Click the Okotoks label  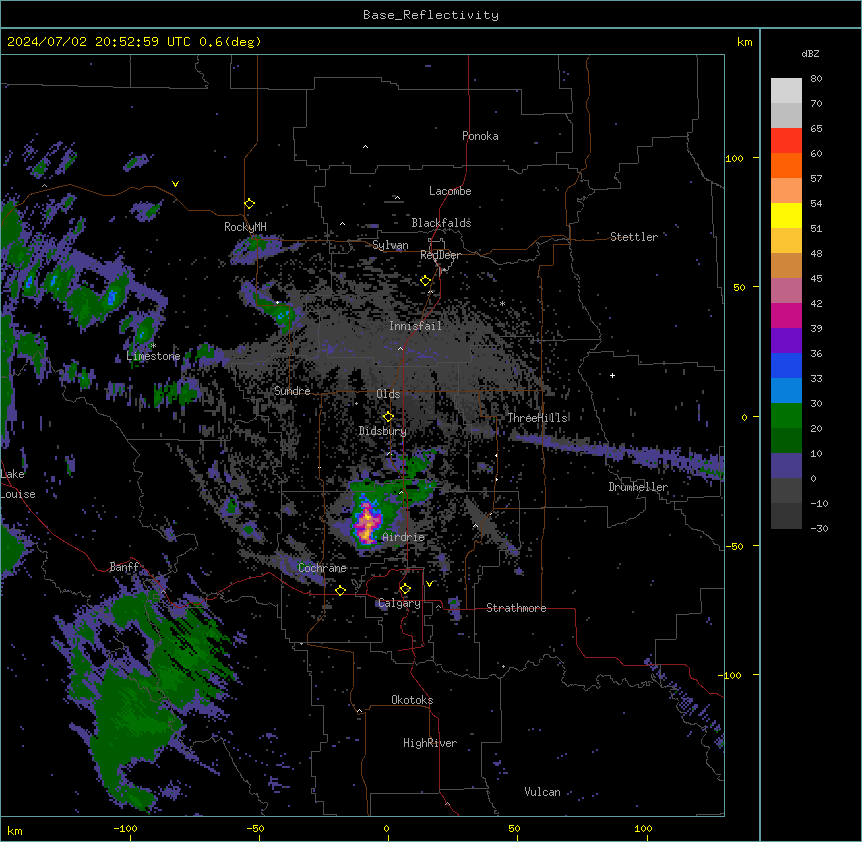412,700
